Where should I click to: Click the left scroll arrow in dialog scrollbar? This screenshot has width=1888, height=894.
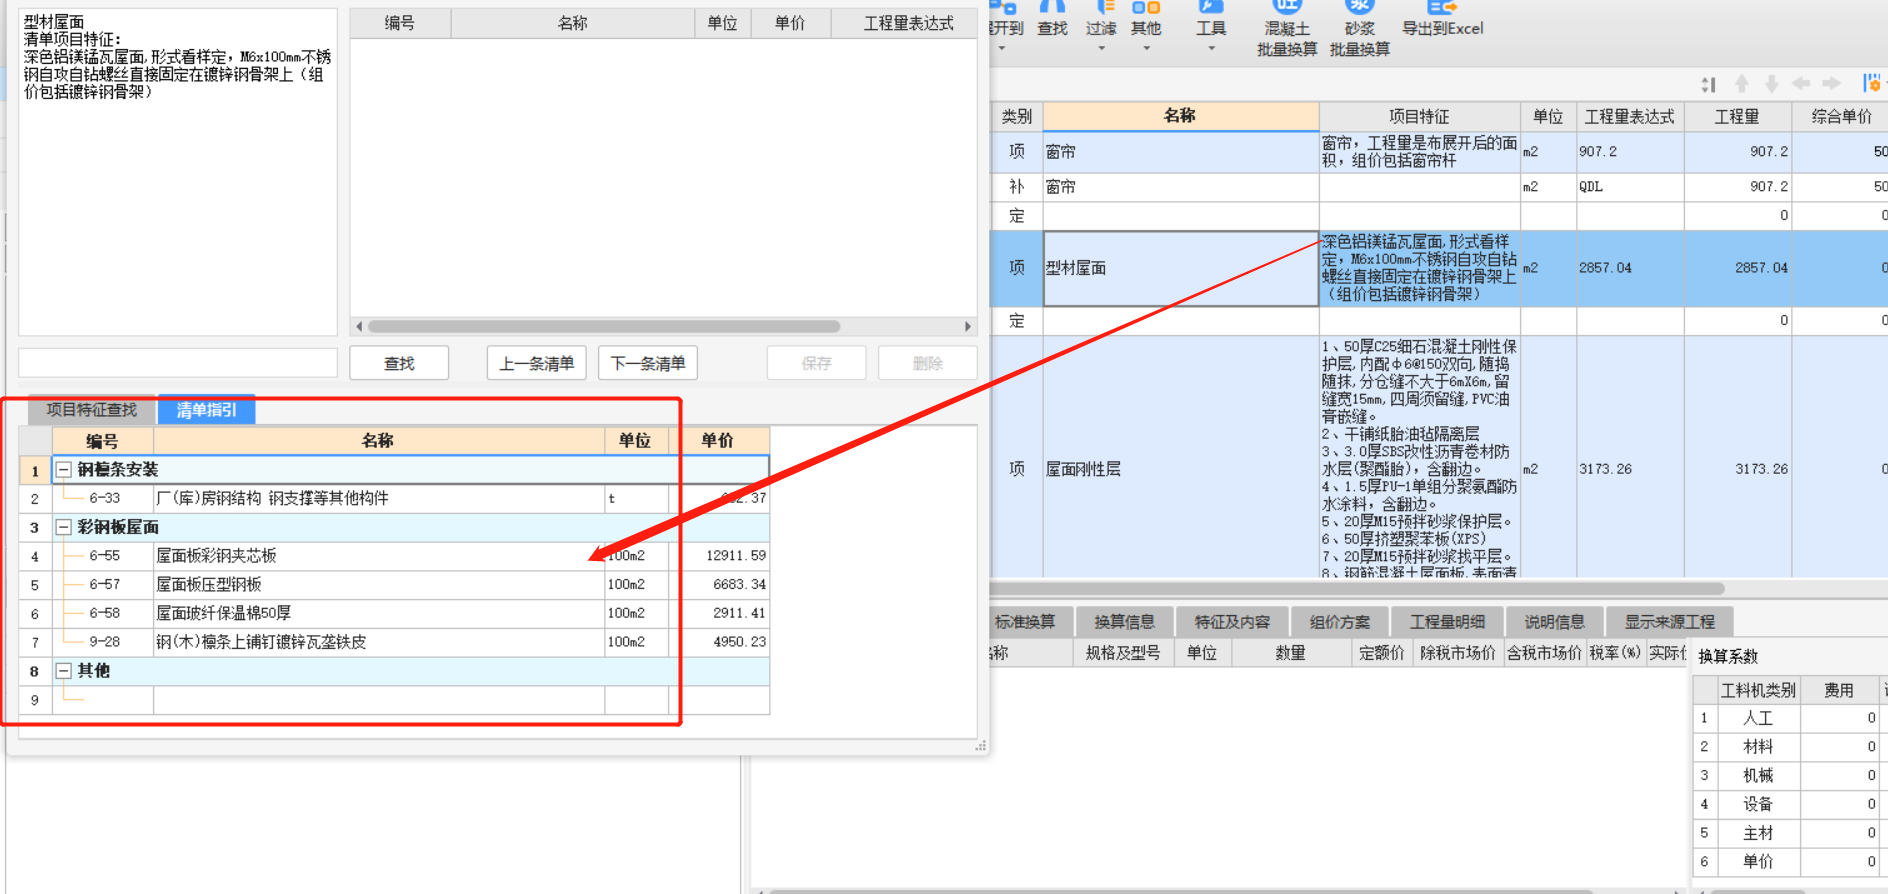[359, 326]
